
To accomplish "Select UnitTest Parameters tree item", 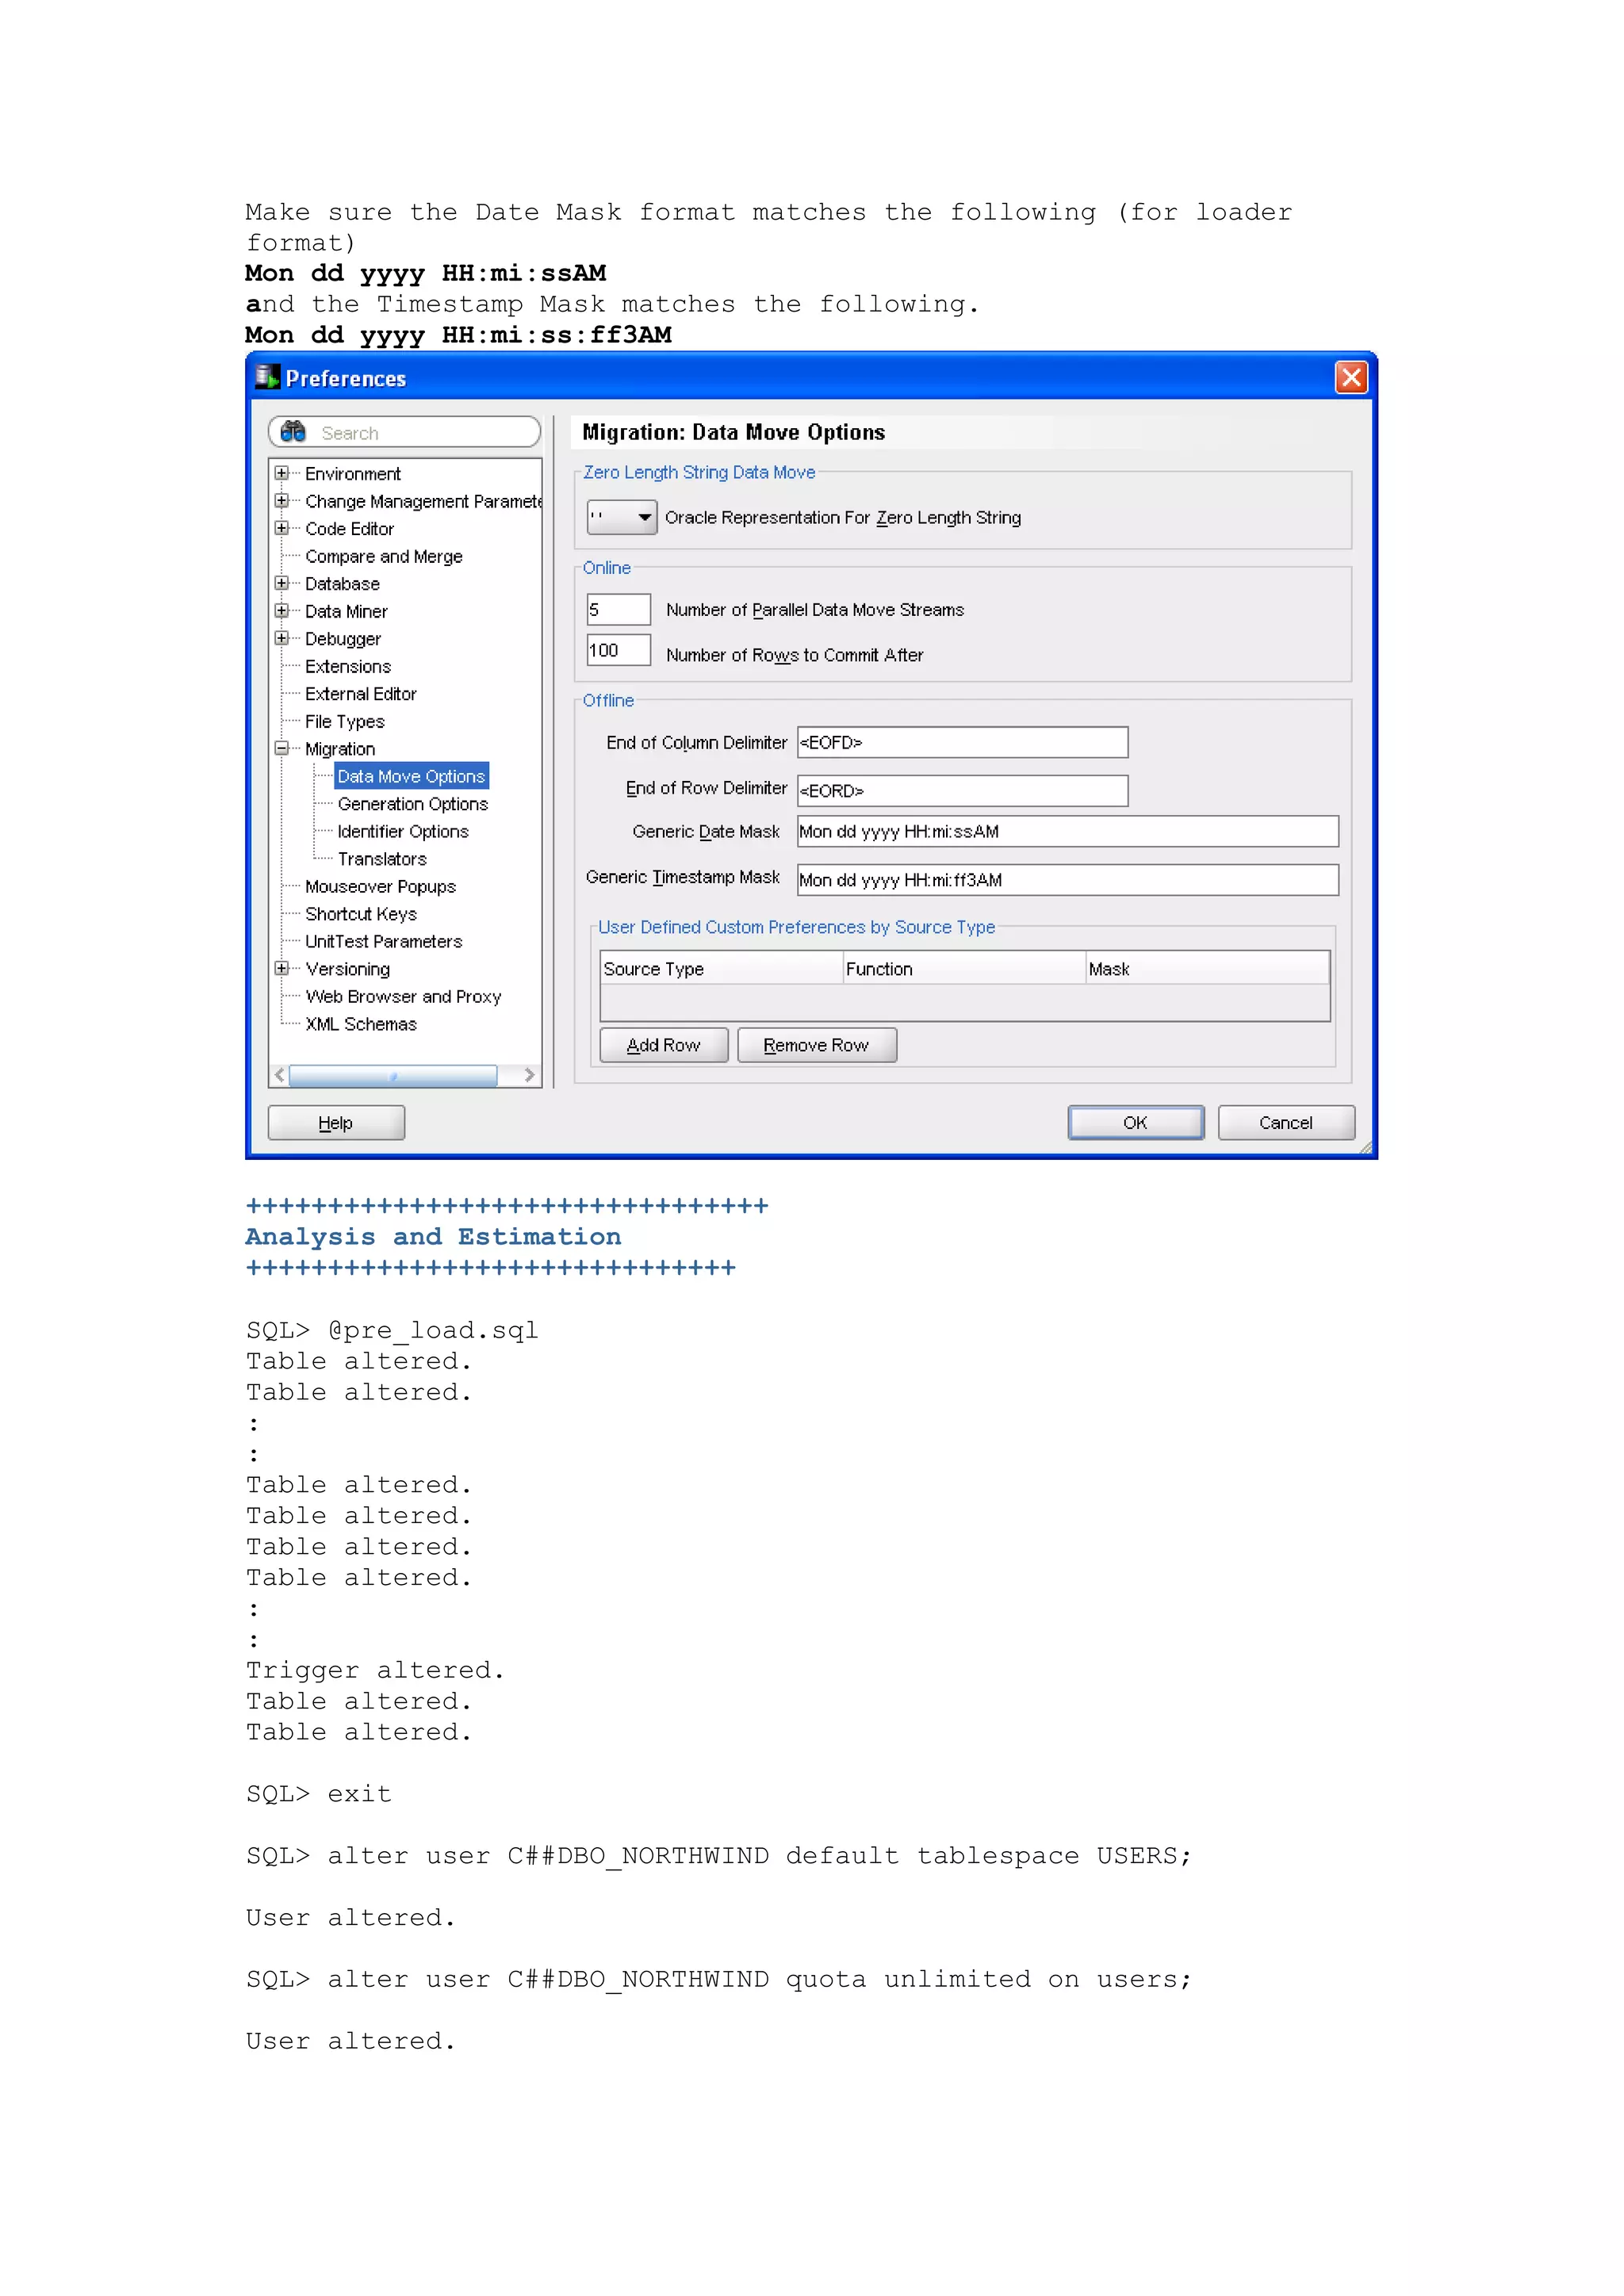I will point(383,941).
